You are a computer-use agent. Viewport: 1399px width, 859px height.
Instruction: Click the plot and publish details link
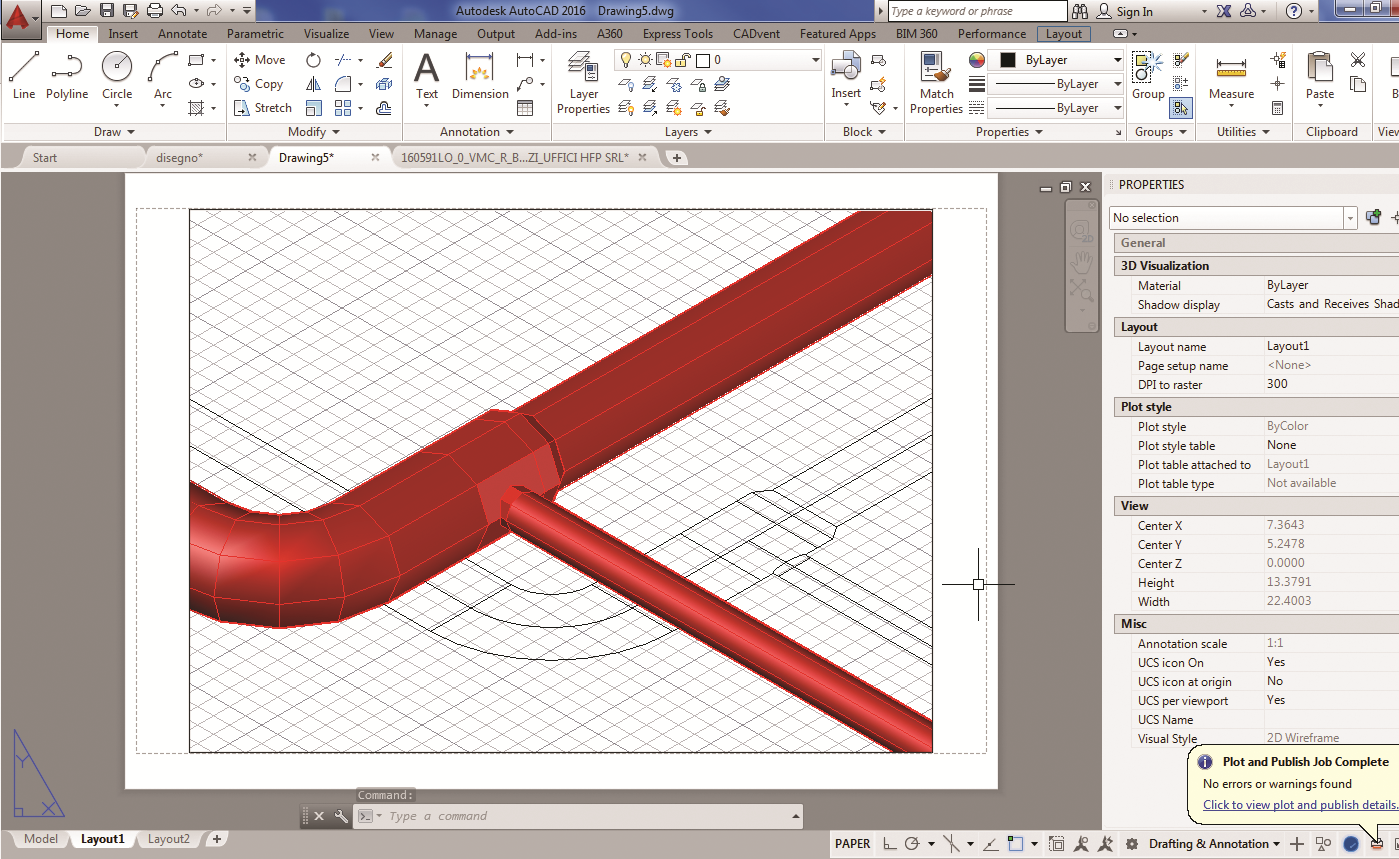(1299, 805)
